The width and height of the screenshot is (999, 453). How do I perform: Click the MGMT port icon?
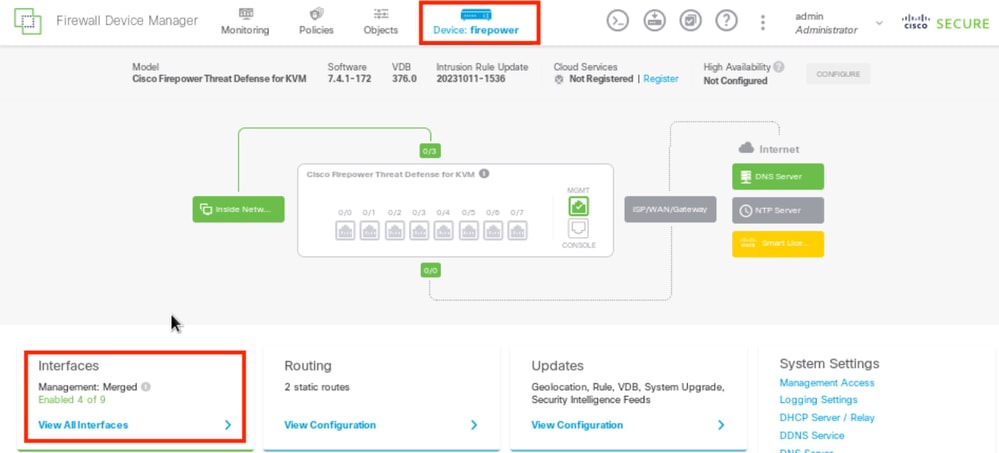coord(578,206)
